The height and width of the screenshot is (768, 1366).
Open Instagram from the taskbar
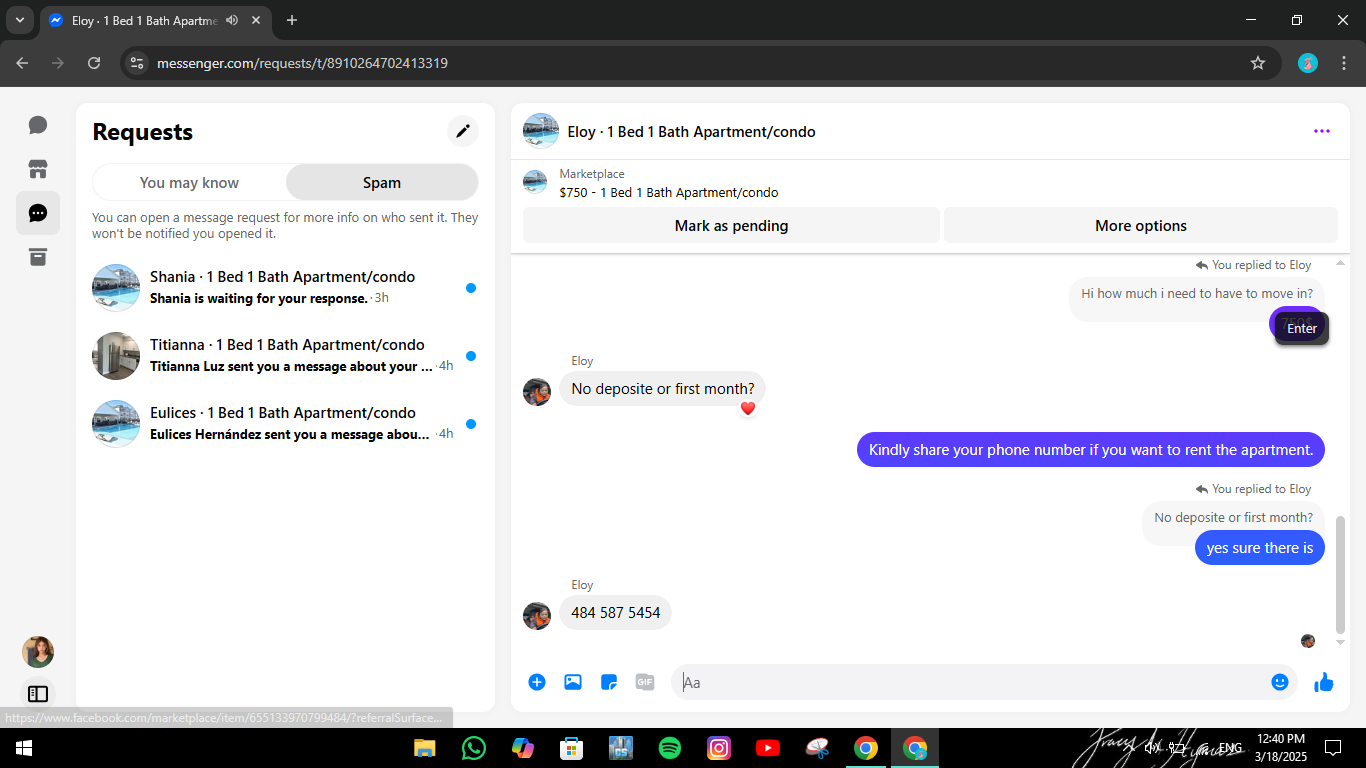pyautogui.click(x=719, y=748)
